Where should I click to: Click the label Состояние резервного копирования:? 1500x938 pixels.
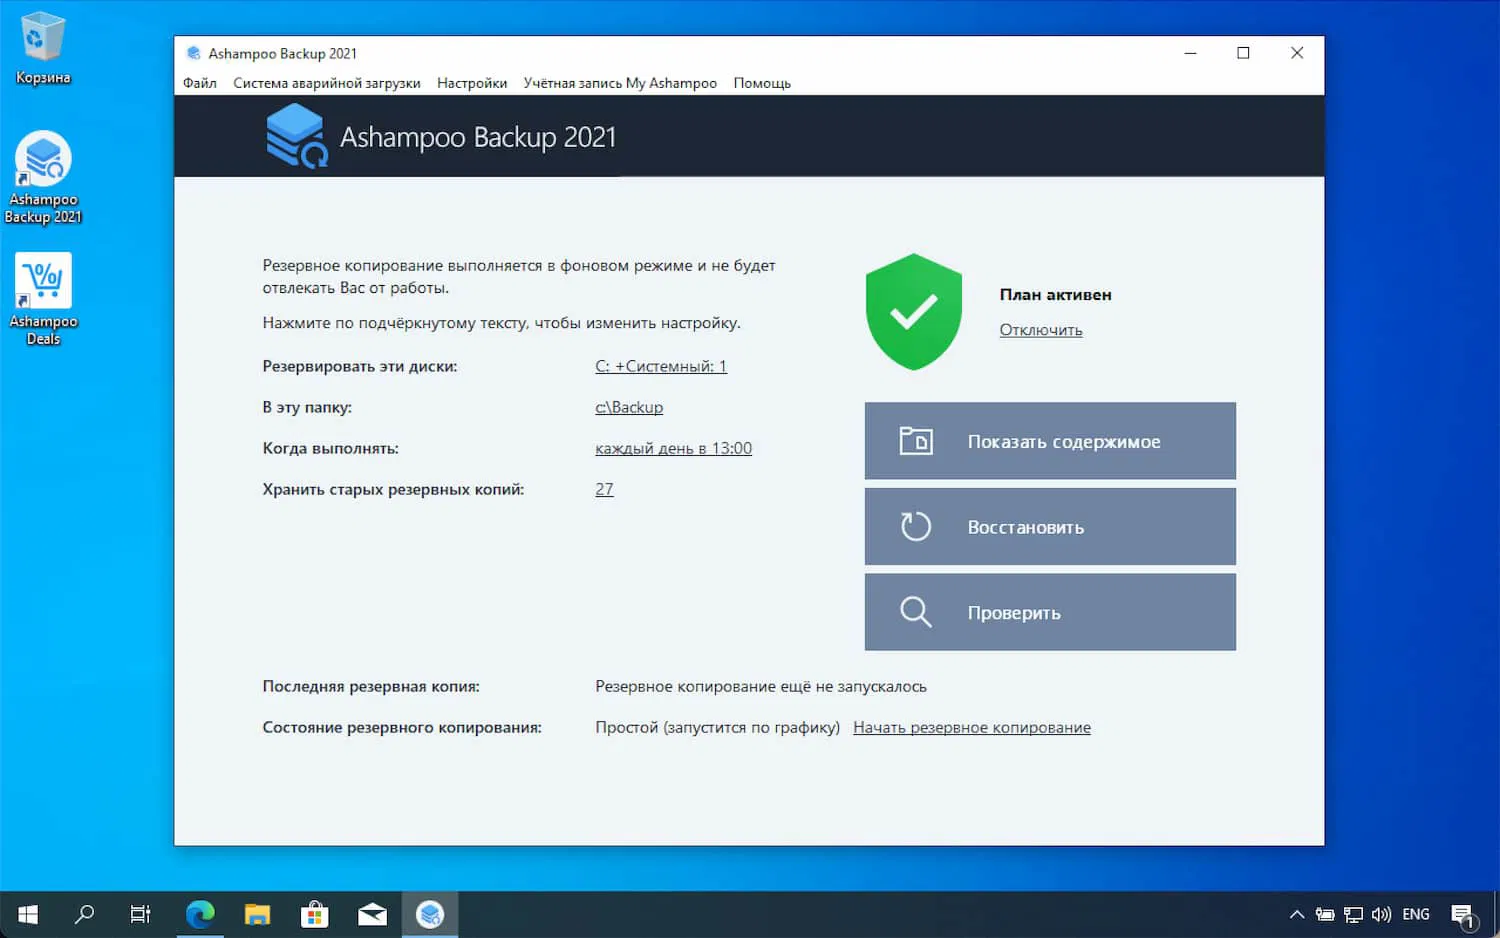point(402,727)
